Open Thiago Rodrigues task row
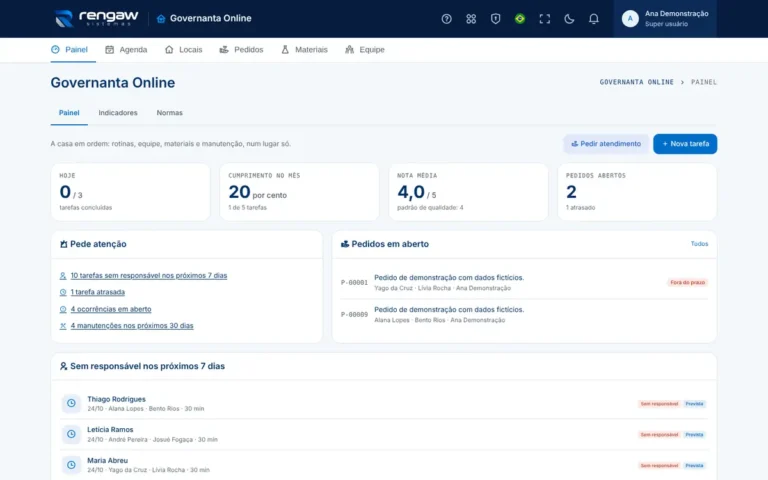768x480 pixels. pyautogui.click(x=384, y=403)
